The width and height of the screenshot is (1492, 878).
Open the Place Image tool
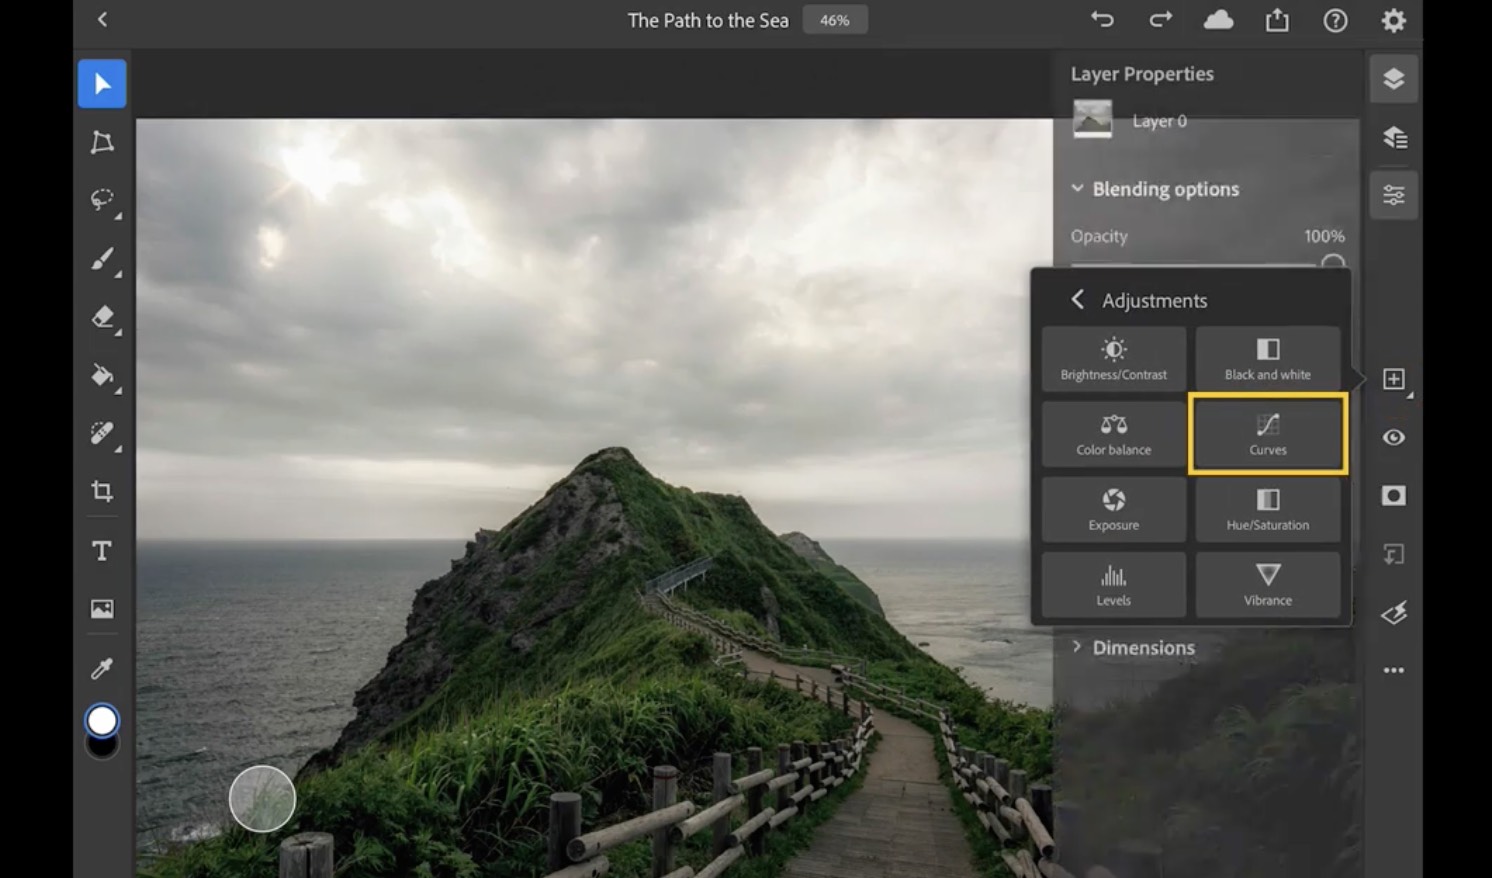102,609
